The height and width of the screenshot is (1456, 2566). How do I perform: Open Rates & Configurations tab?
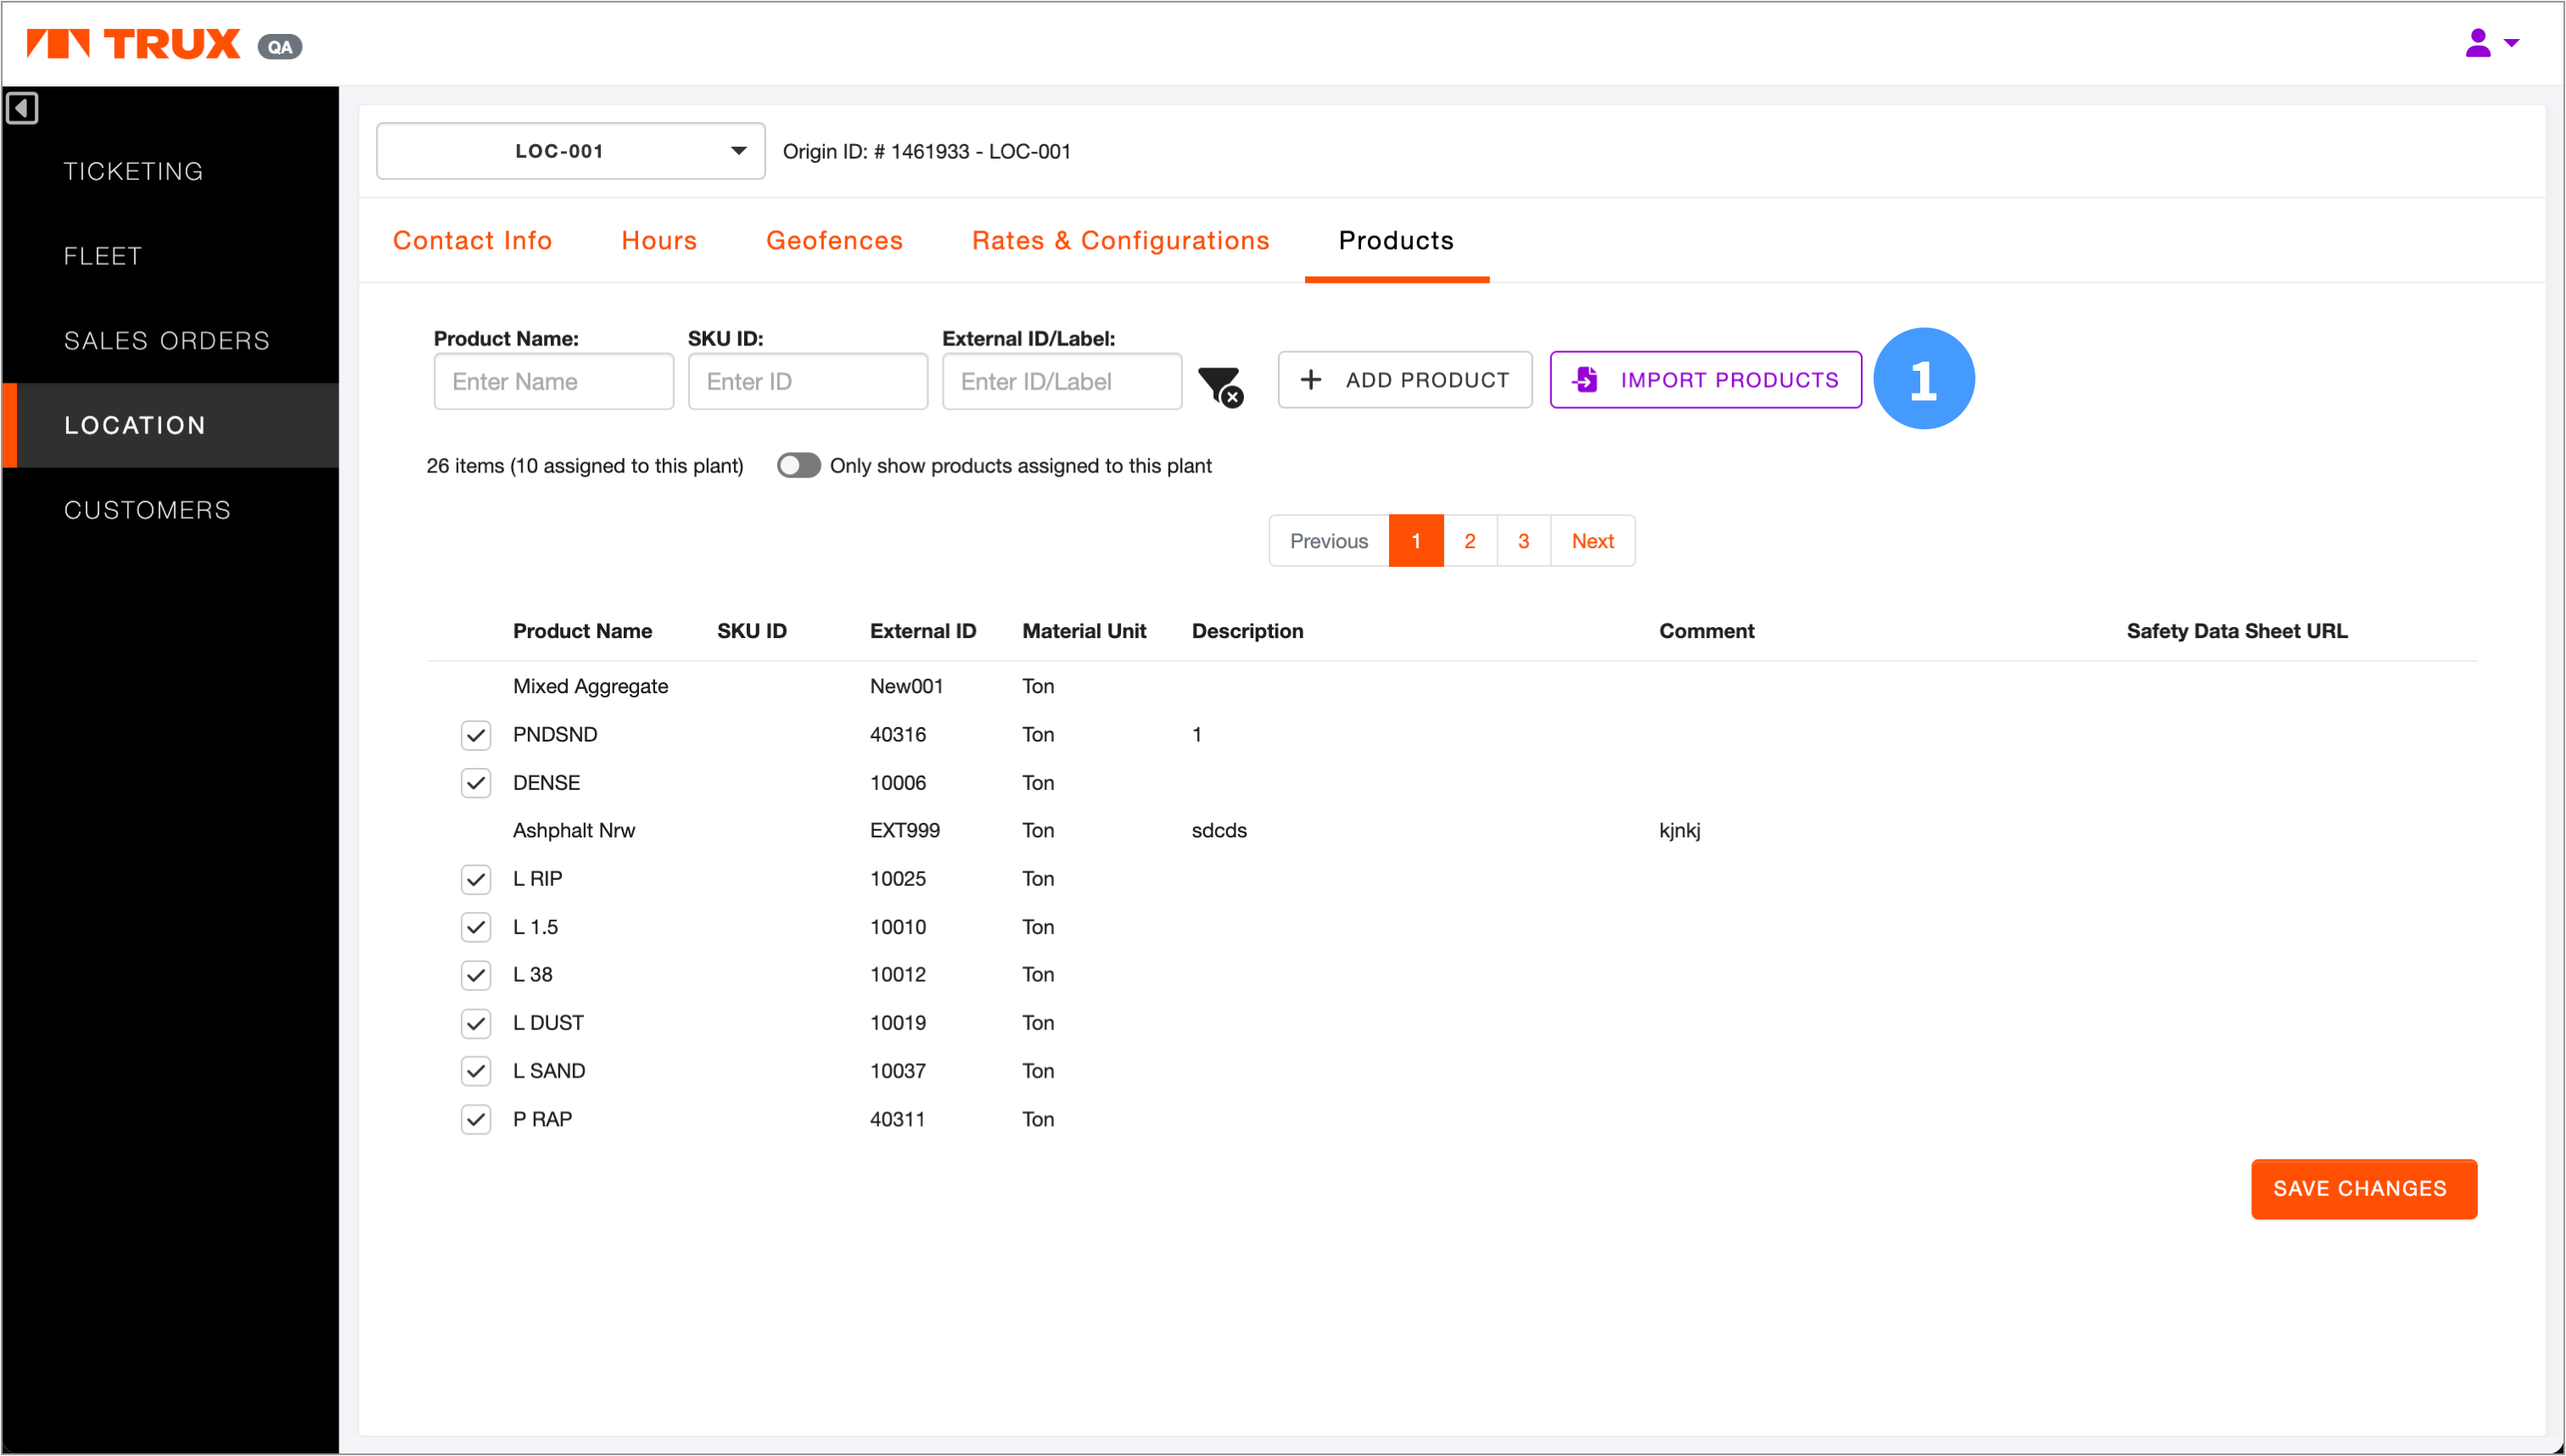click(x=1120, y=240)
